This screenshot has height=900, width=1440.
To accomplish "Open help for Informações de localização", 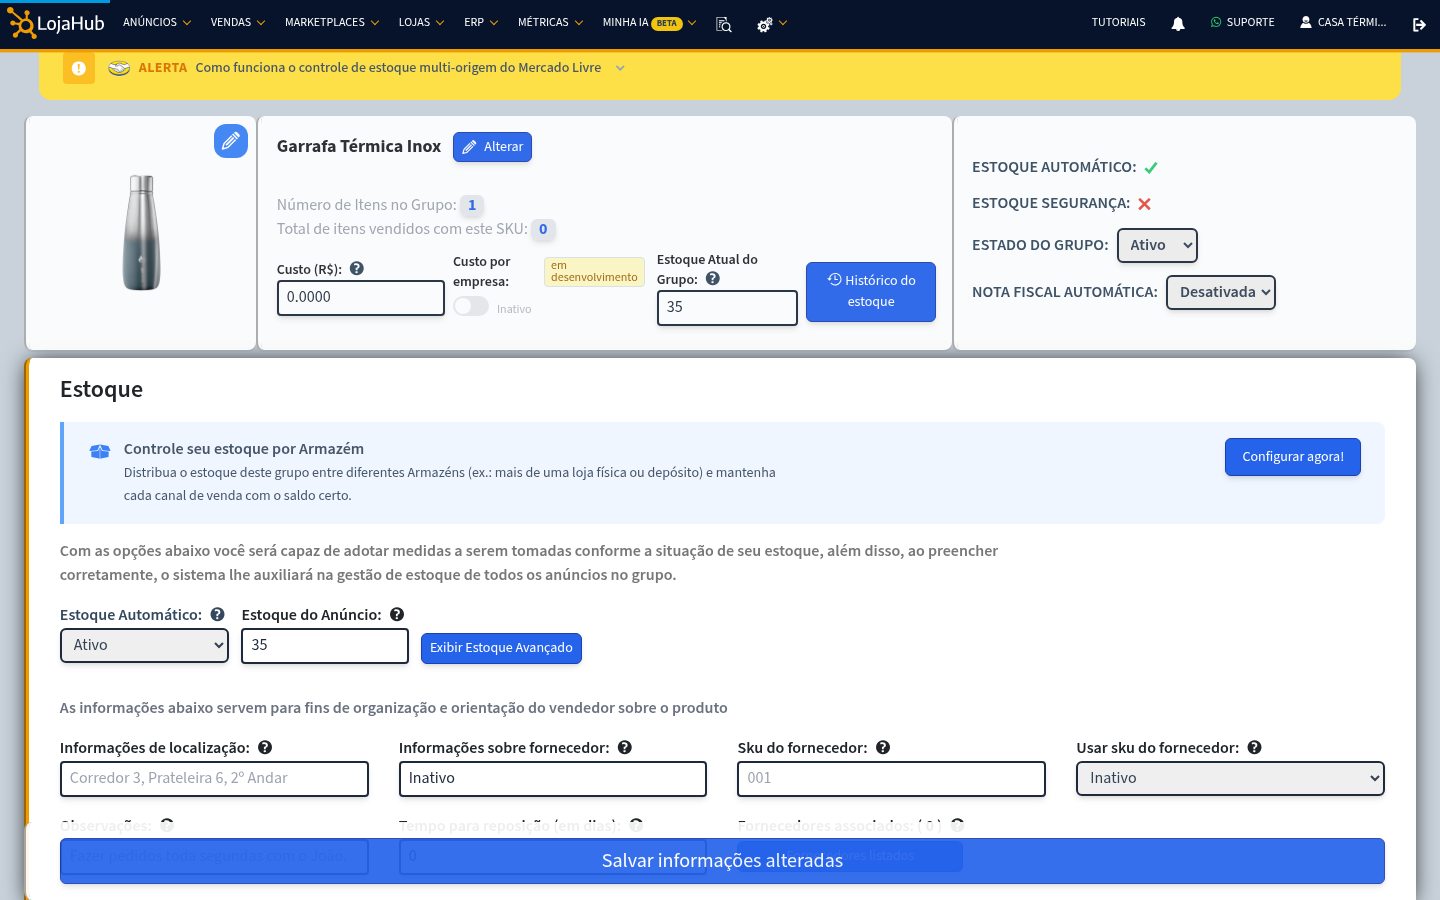I will 265,747.
